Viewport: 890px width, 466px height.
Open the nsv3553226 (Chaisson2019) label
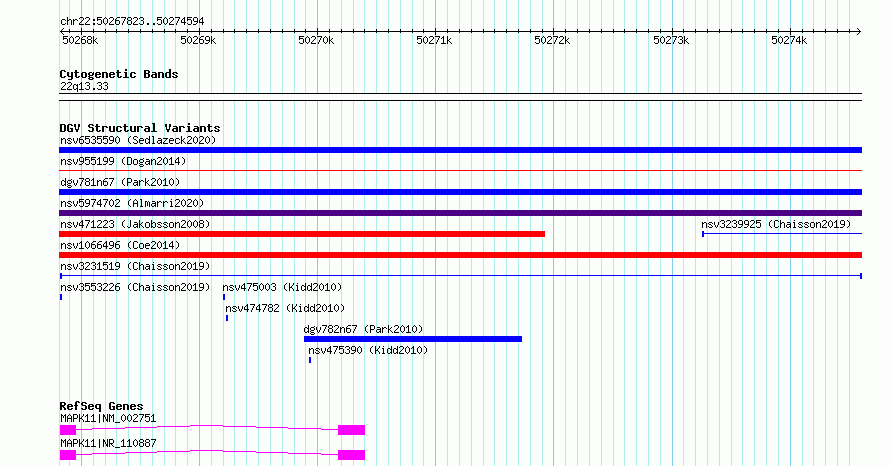[135, 287]
